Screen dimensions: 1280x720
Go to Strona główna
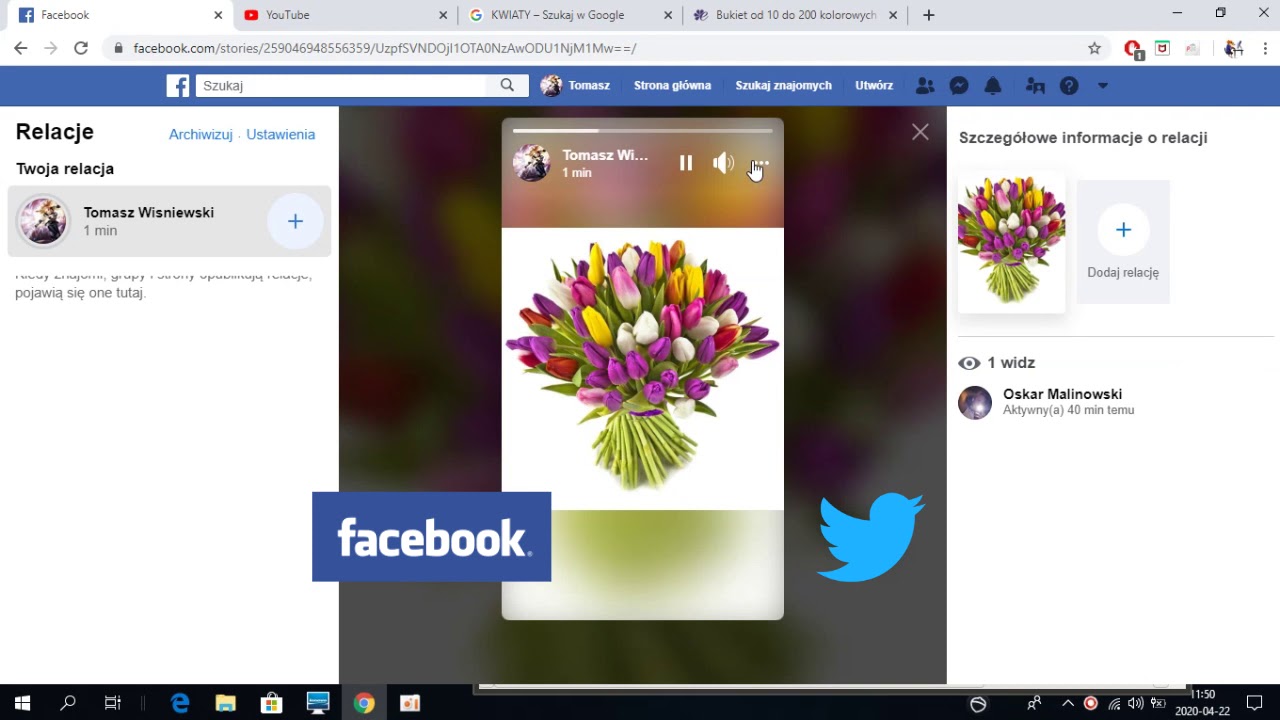672,86
